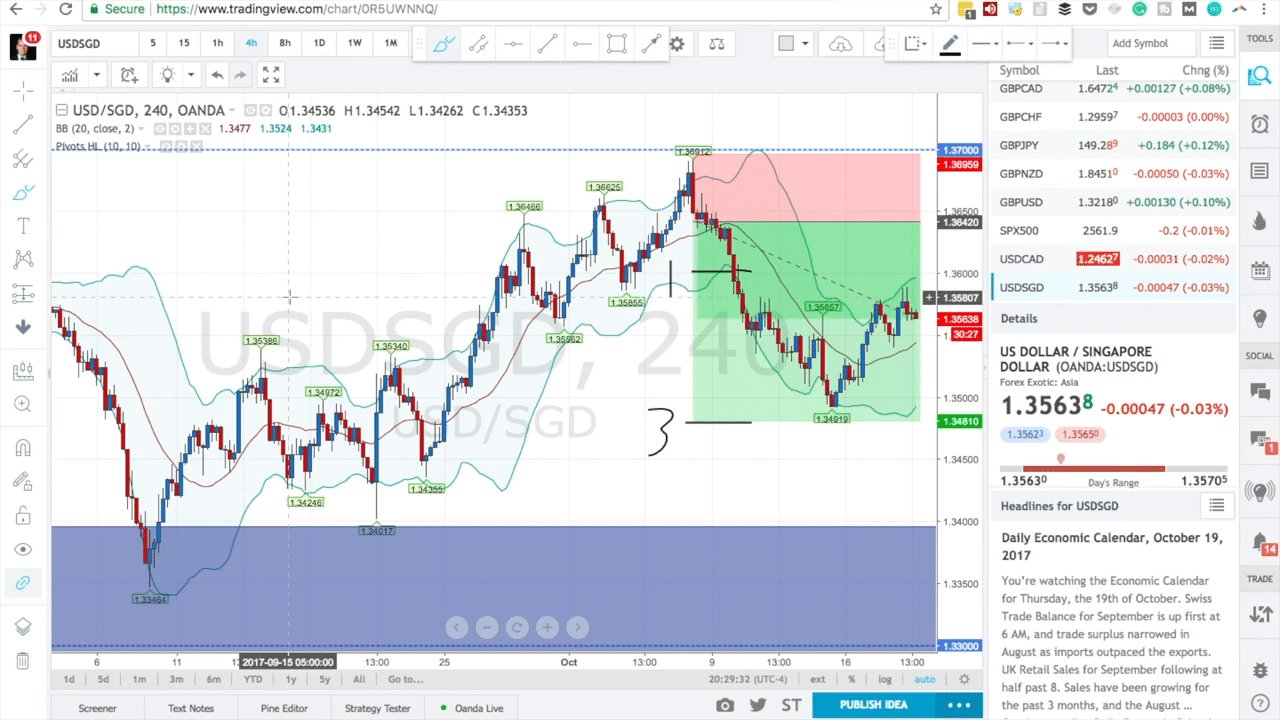
Task: Click the Undo arrow
Action: point(217,74)
